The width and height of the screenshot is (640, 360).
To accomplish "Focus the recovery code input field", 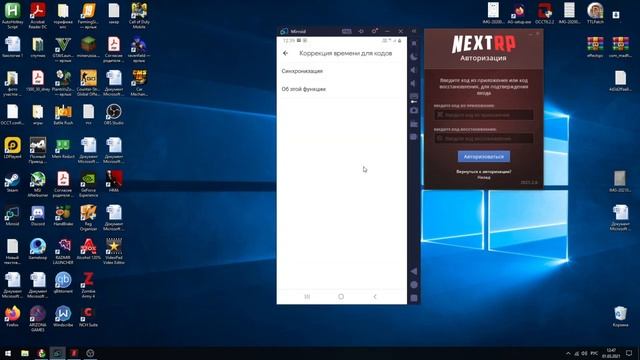I will pos(484,138).
